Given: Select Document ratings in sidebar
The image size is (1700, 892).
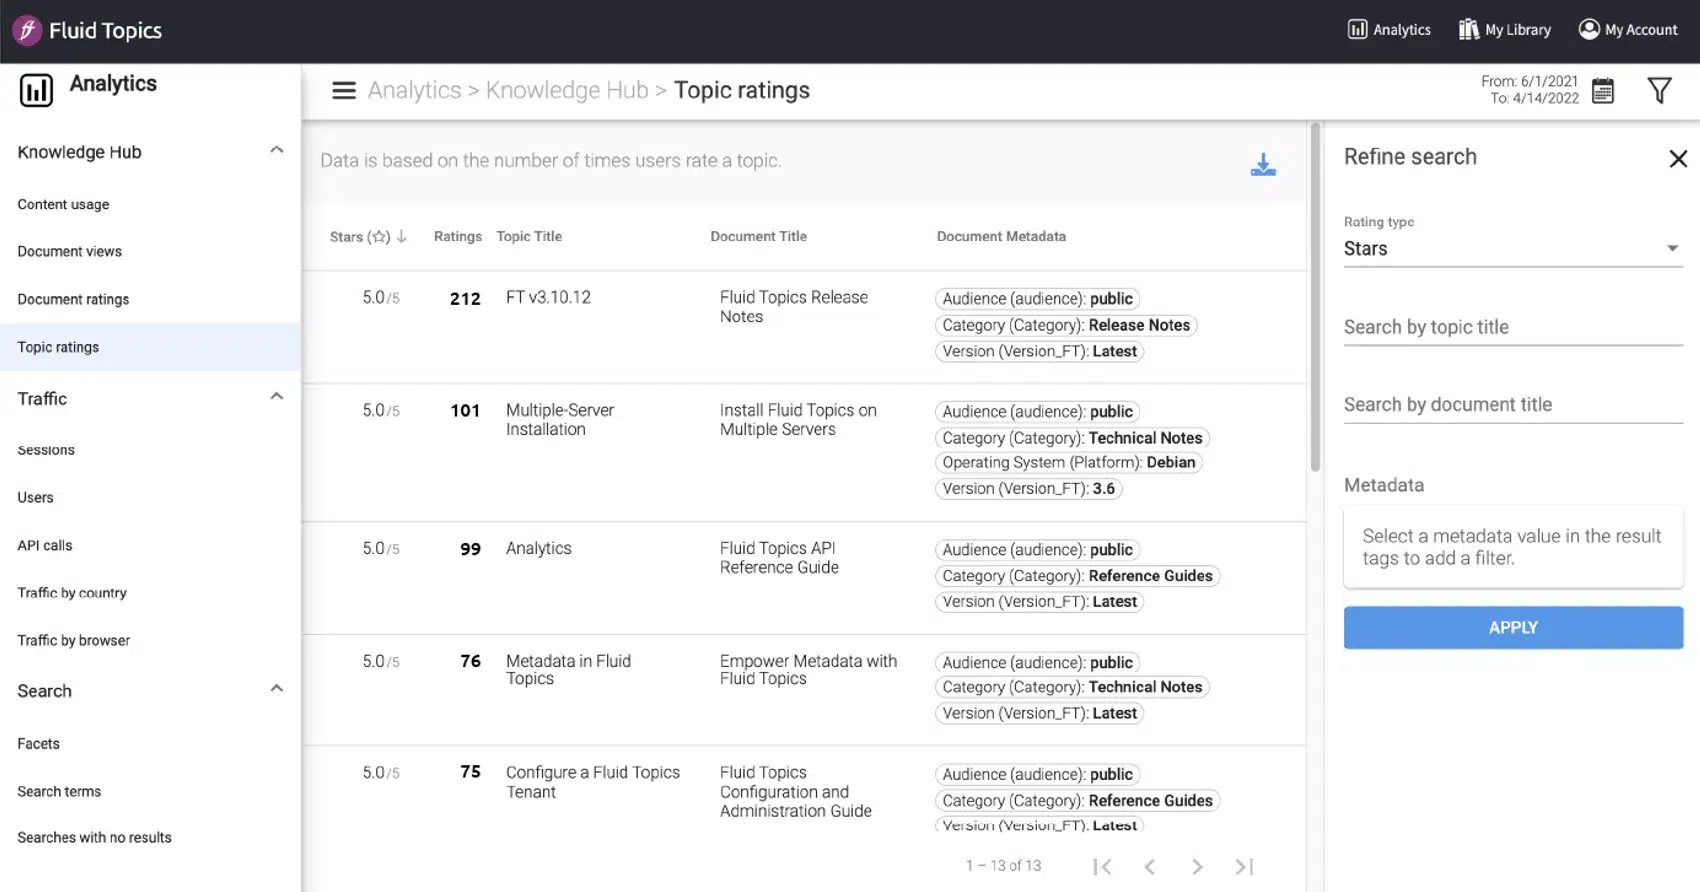Looking at the screenshot, I should point(73,299).
